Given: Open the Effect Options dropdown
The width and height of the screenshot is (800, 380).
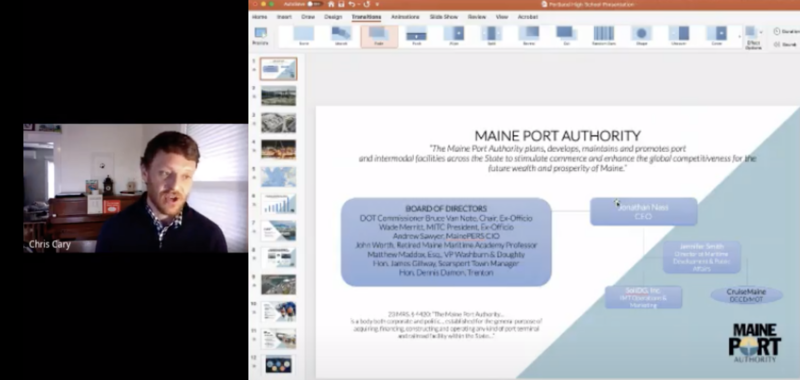Looking at the screenshot, I should (753, 37).
